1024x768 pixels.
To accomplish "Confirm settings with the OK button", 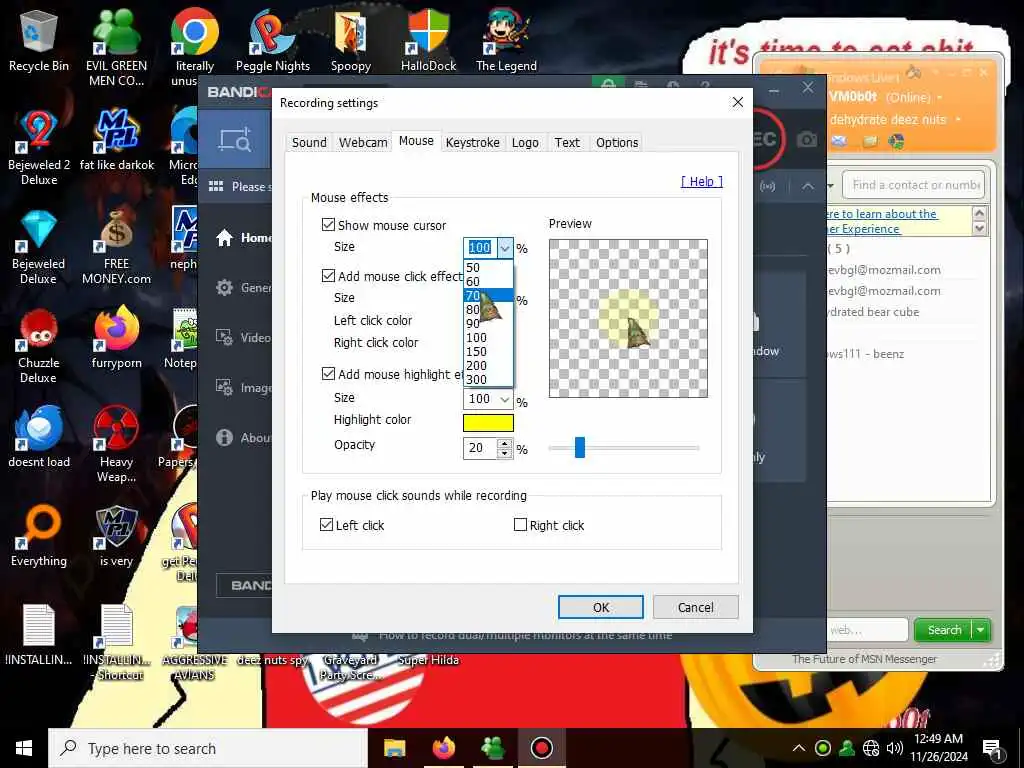I will (601, 607).
